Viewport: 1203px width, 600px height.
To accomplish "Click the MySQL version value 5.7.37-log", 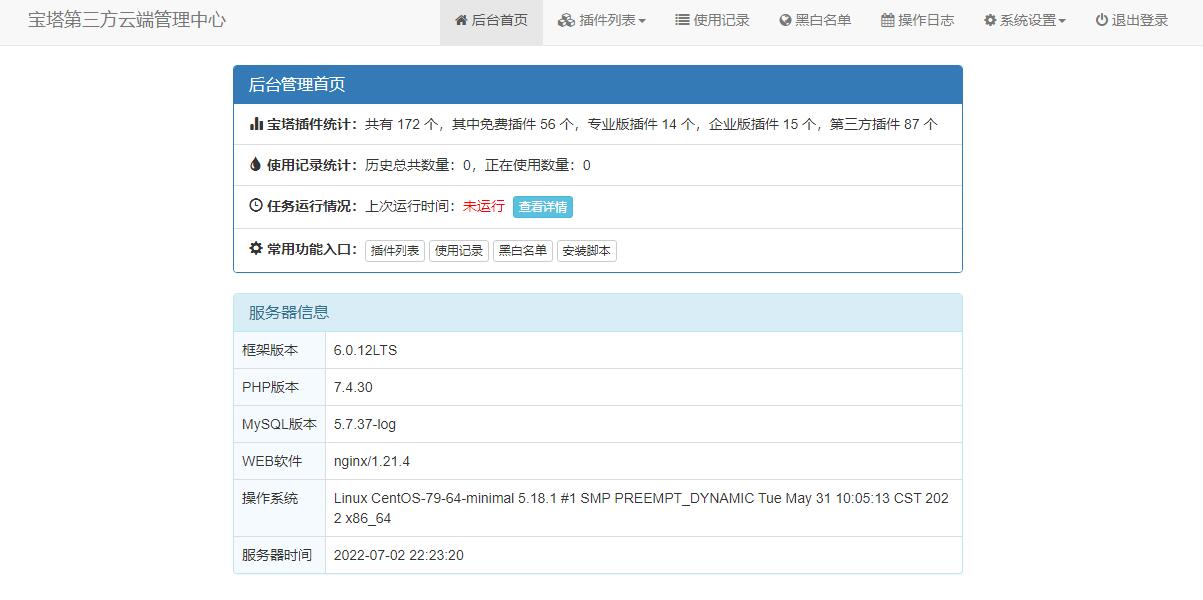I will [365, 424].
